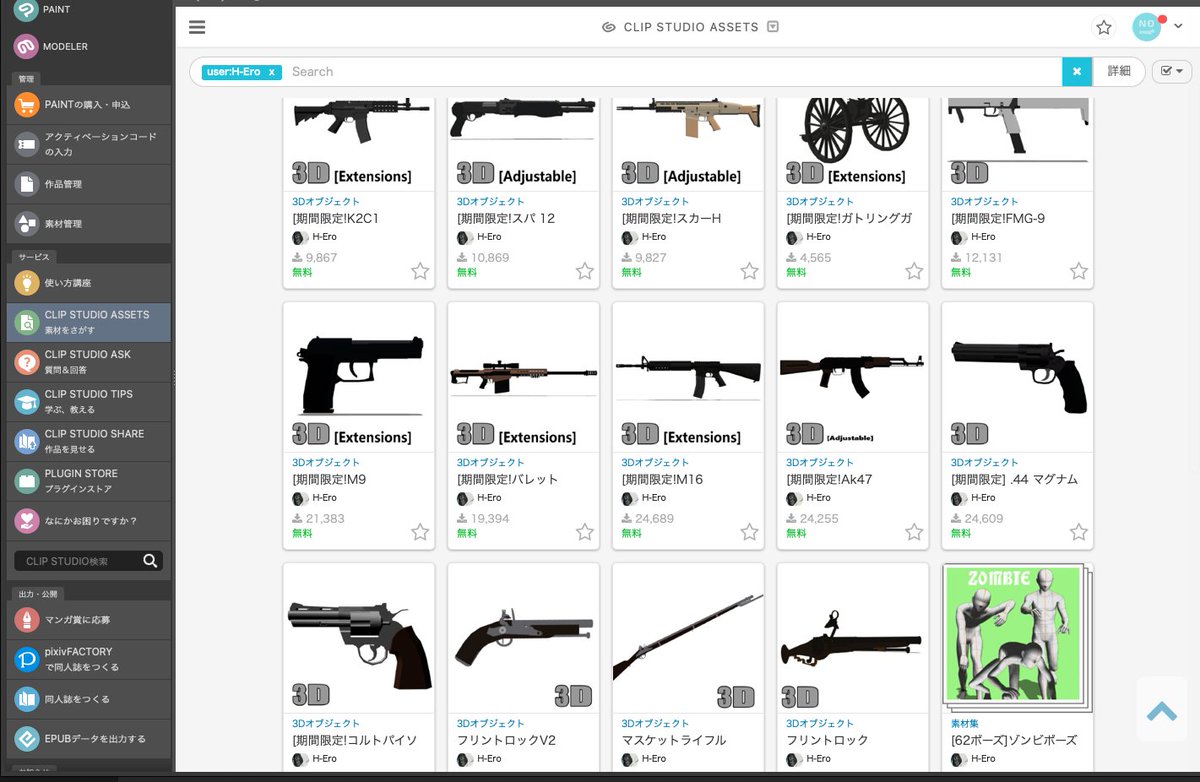Click H-Ero avatar icon under Ak47
Image resolution: width=1200 pixels, height=782 pixels.
tap(793, 498)
